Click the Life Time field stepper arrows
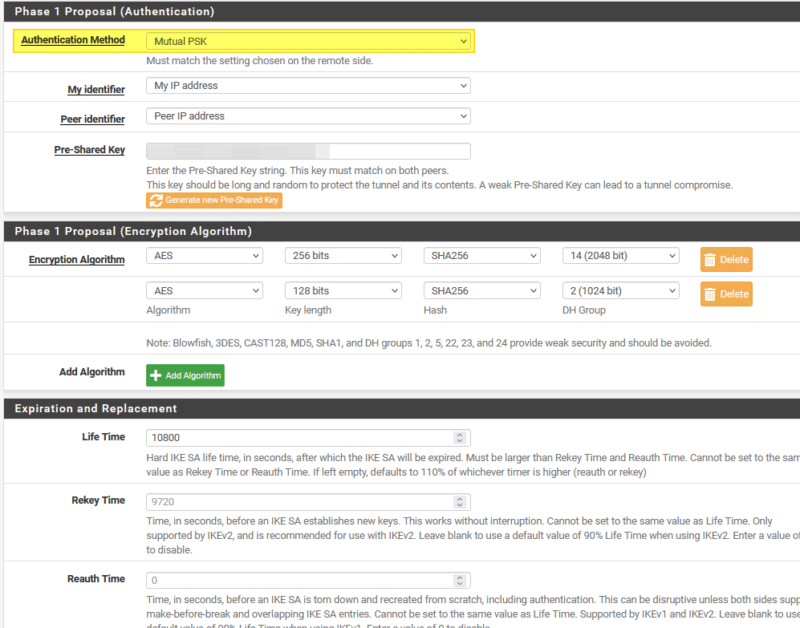 460,438
